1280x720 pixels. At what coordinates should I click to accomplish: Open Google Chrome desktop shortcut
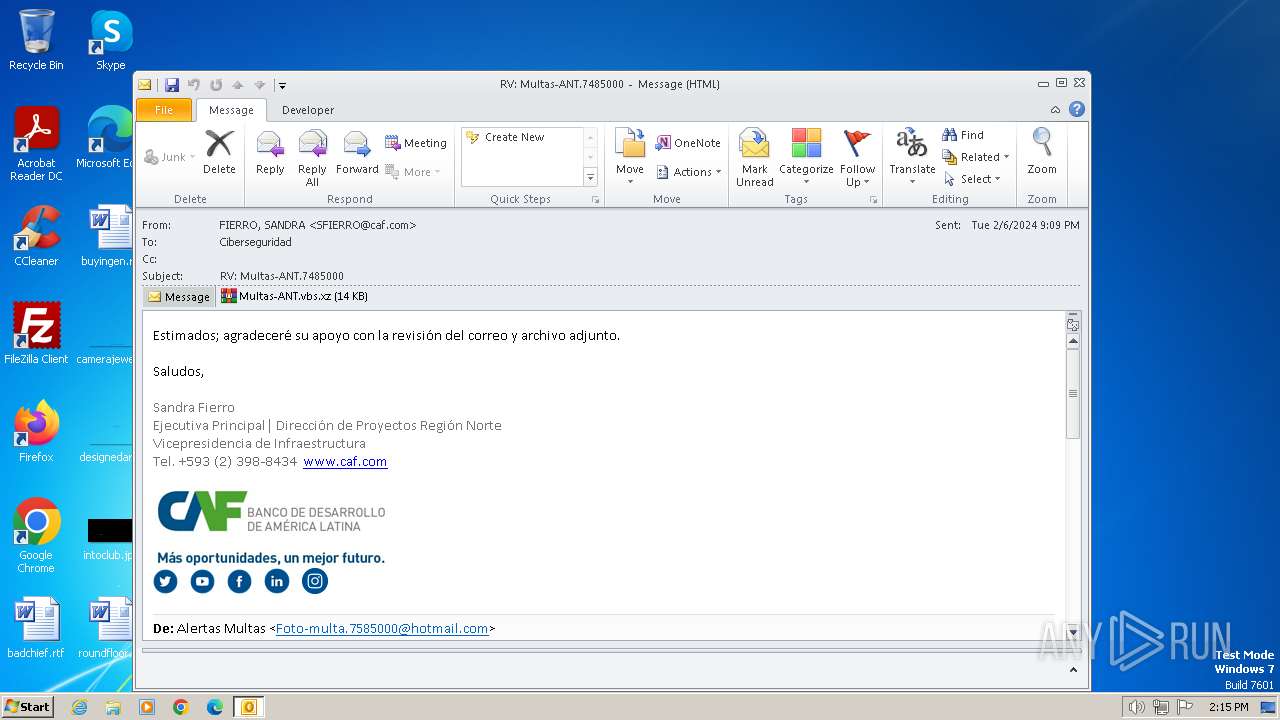(x=36, y=535)
